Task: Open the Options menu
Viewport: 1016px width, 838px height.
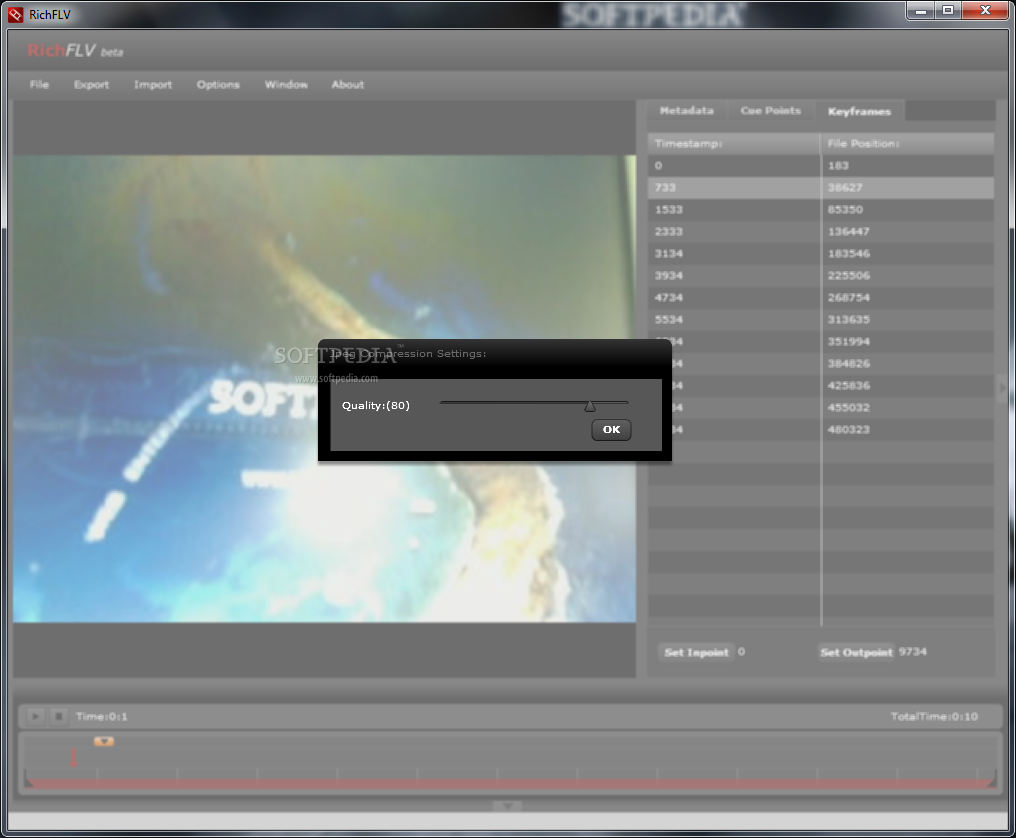Action: click(x=218, y=84)
